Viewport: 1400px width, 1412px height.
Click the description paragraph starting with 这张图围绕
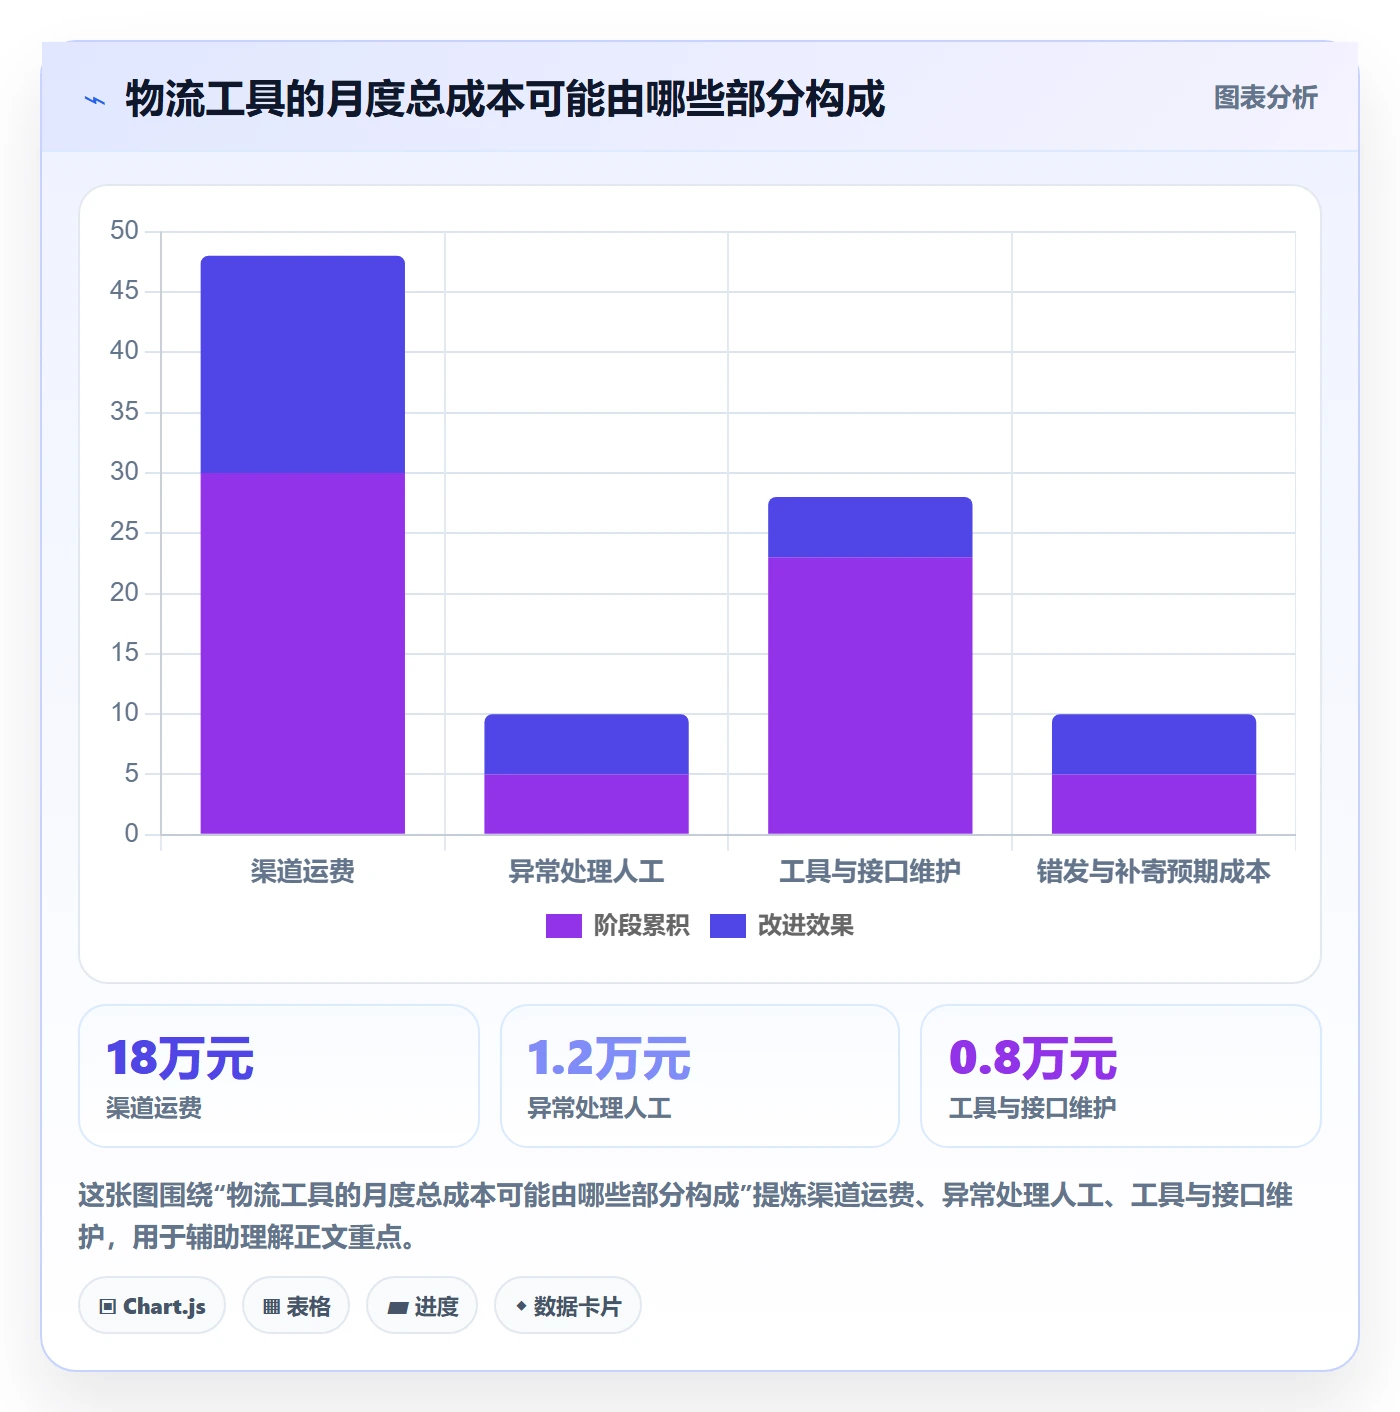[x=686, y=1216]
